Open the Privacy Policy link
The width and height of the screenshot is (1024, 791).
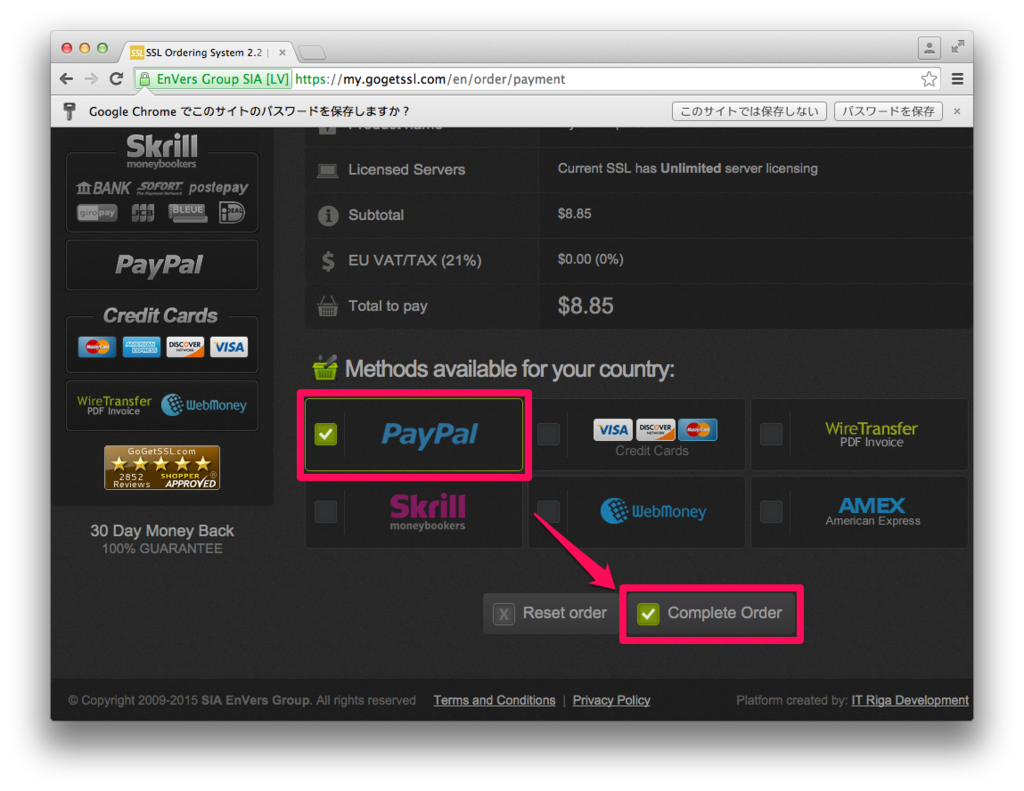611,700
